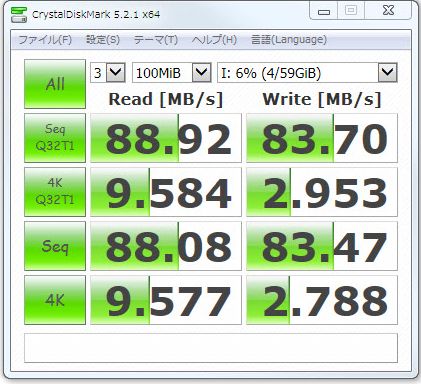
Task: Open the 設定(S) menu
Action: (x=103, y=40)
